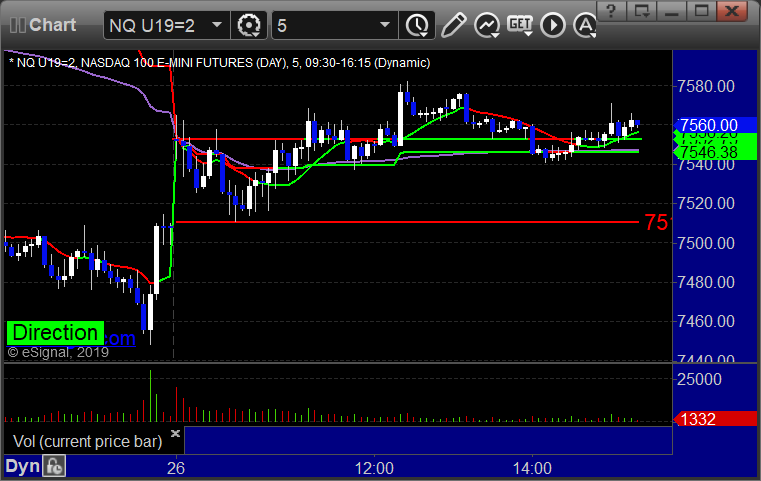
Task: Click the 14:00 time axis label
Action: click(x=532, y=468)
